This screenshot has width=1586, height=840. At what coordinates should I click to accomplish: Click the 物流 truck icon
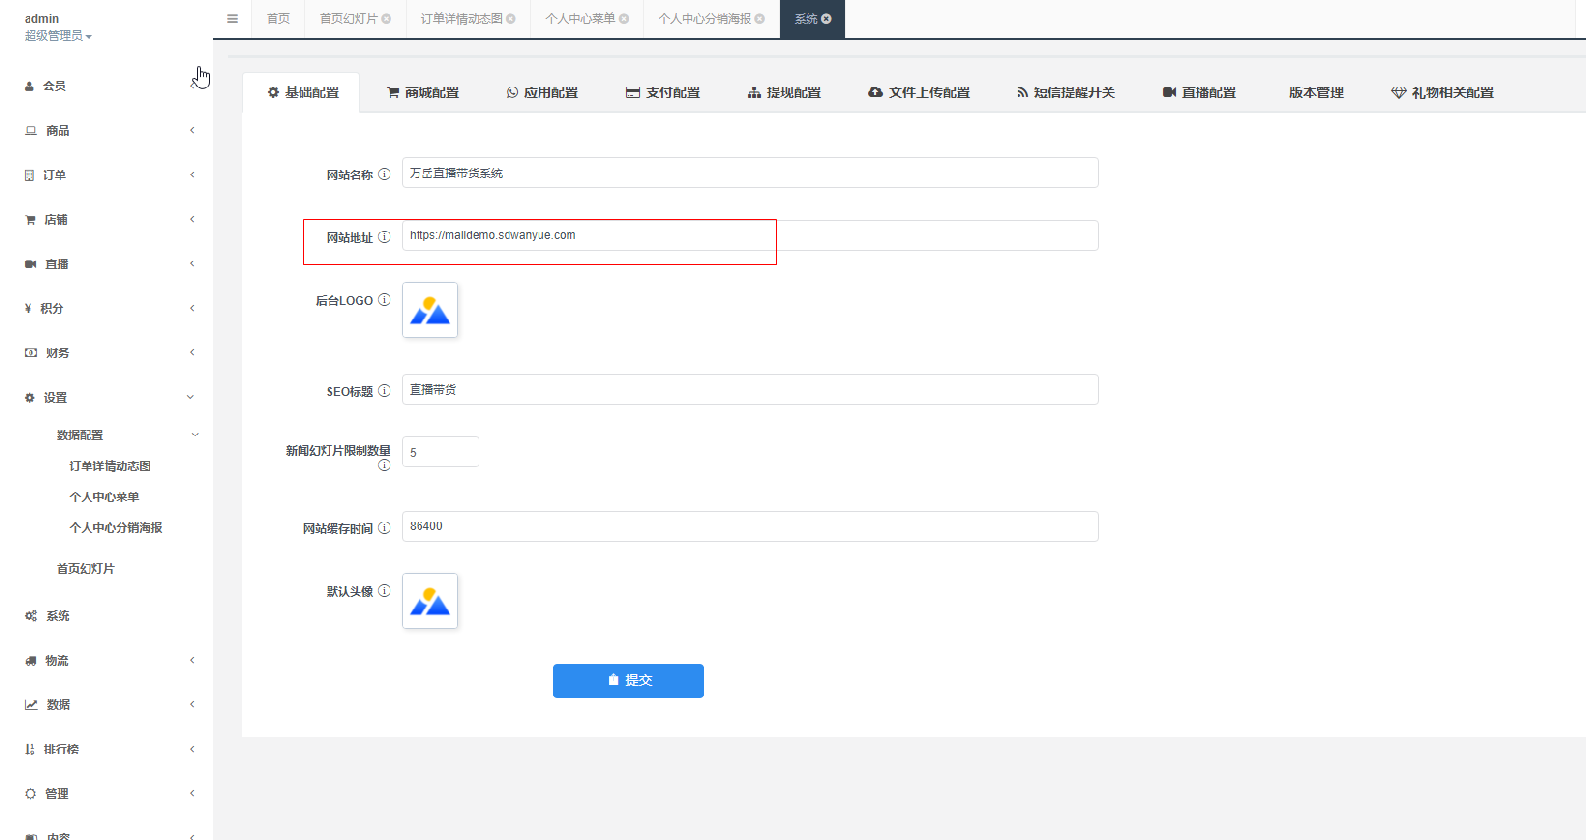[x=31, y=661]
